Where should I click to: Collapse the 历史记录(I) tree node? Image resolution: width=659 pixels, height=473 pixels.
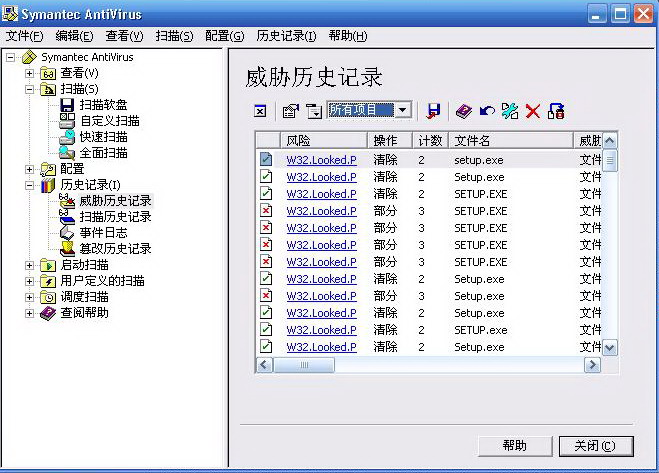tap(29, 185)
